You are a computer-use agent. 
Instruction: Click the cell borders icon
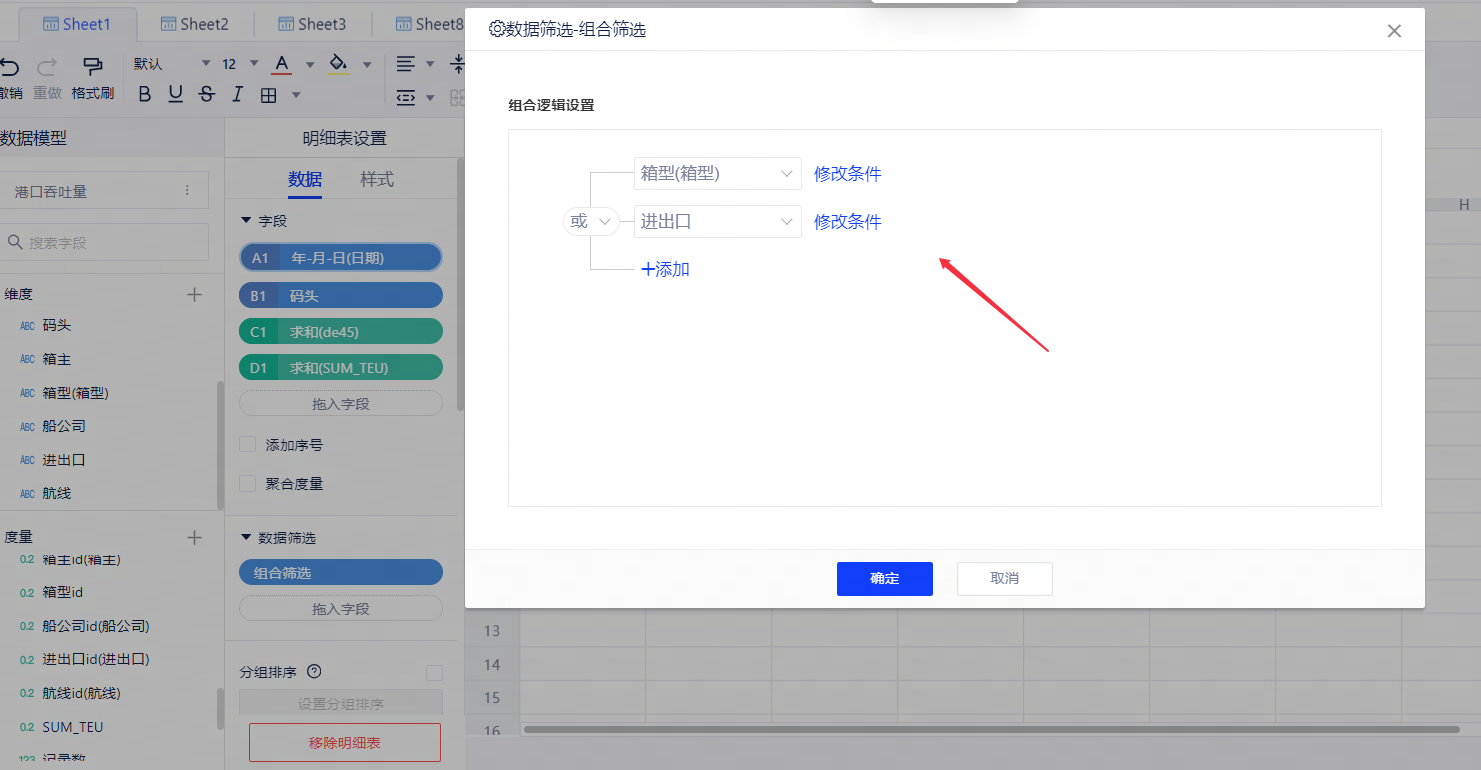268,95
